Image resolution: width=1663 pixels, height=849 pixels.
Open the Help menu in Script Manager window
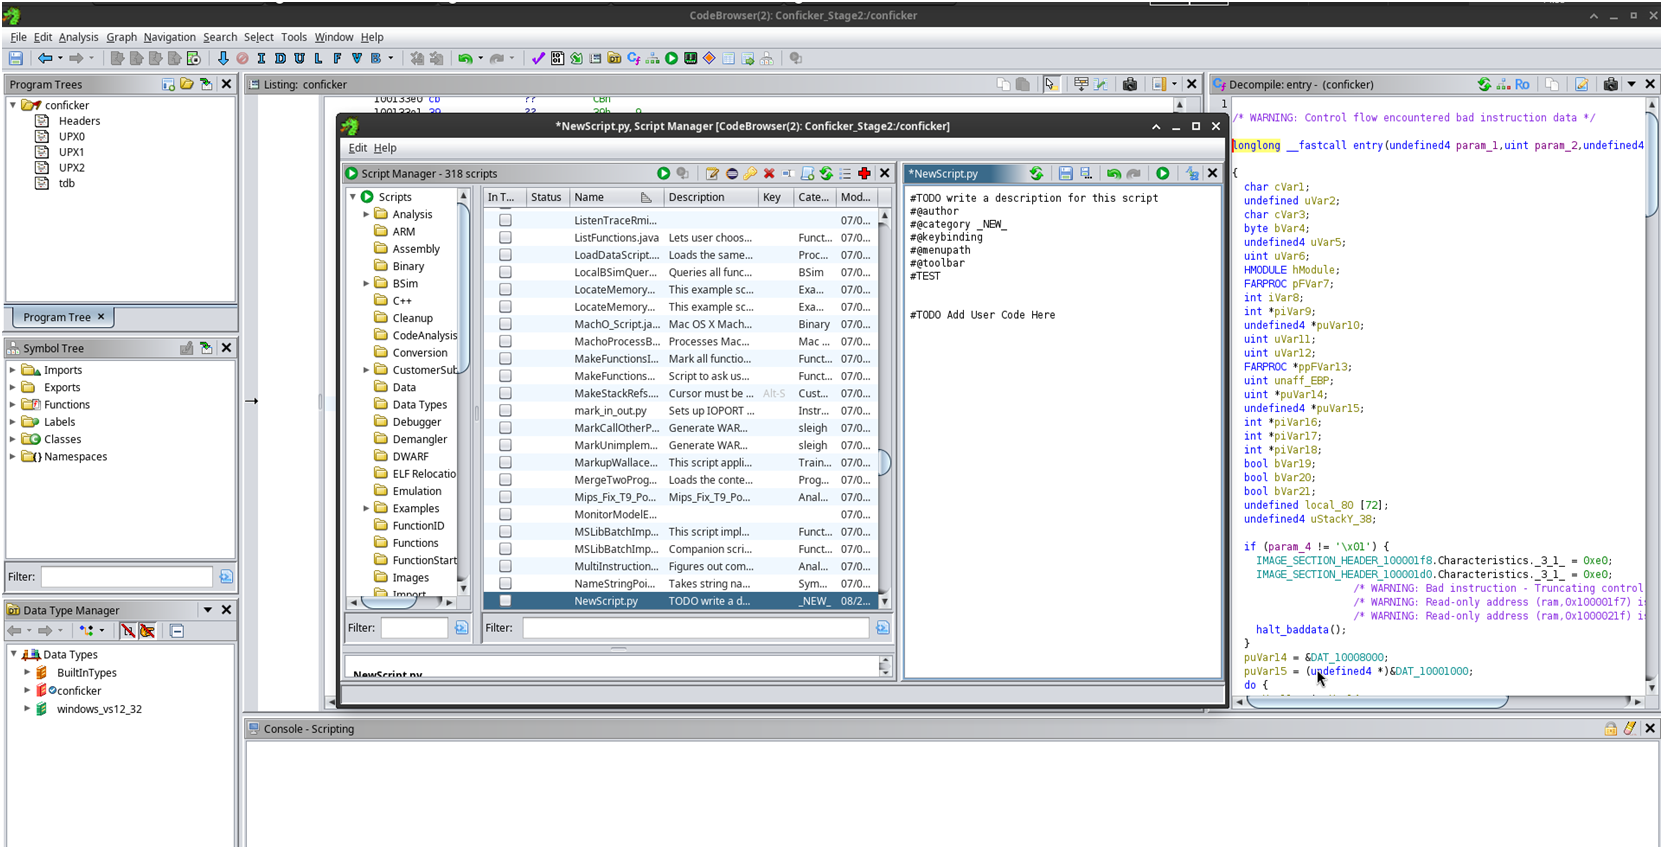click(385, 148)
